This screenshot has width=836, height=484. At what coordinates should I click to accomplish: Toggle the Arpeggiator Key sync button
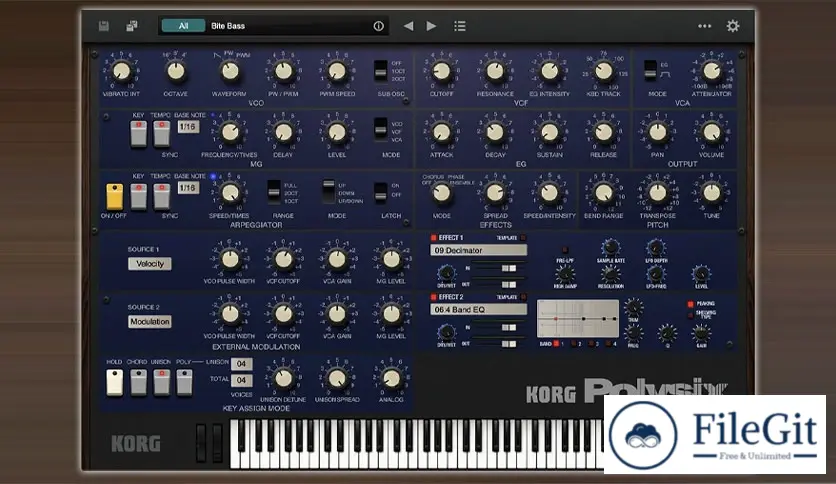pos(139,197)
